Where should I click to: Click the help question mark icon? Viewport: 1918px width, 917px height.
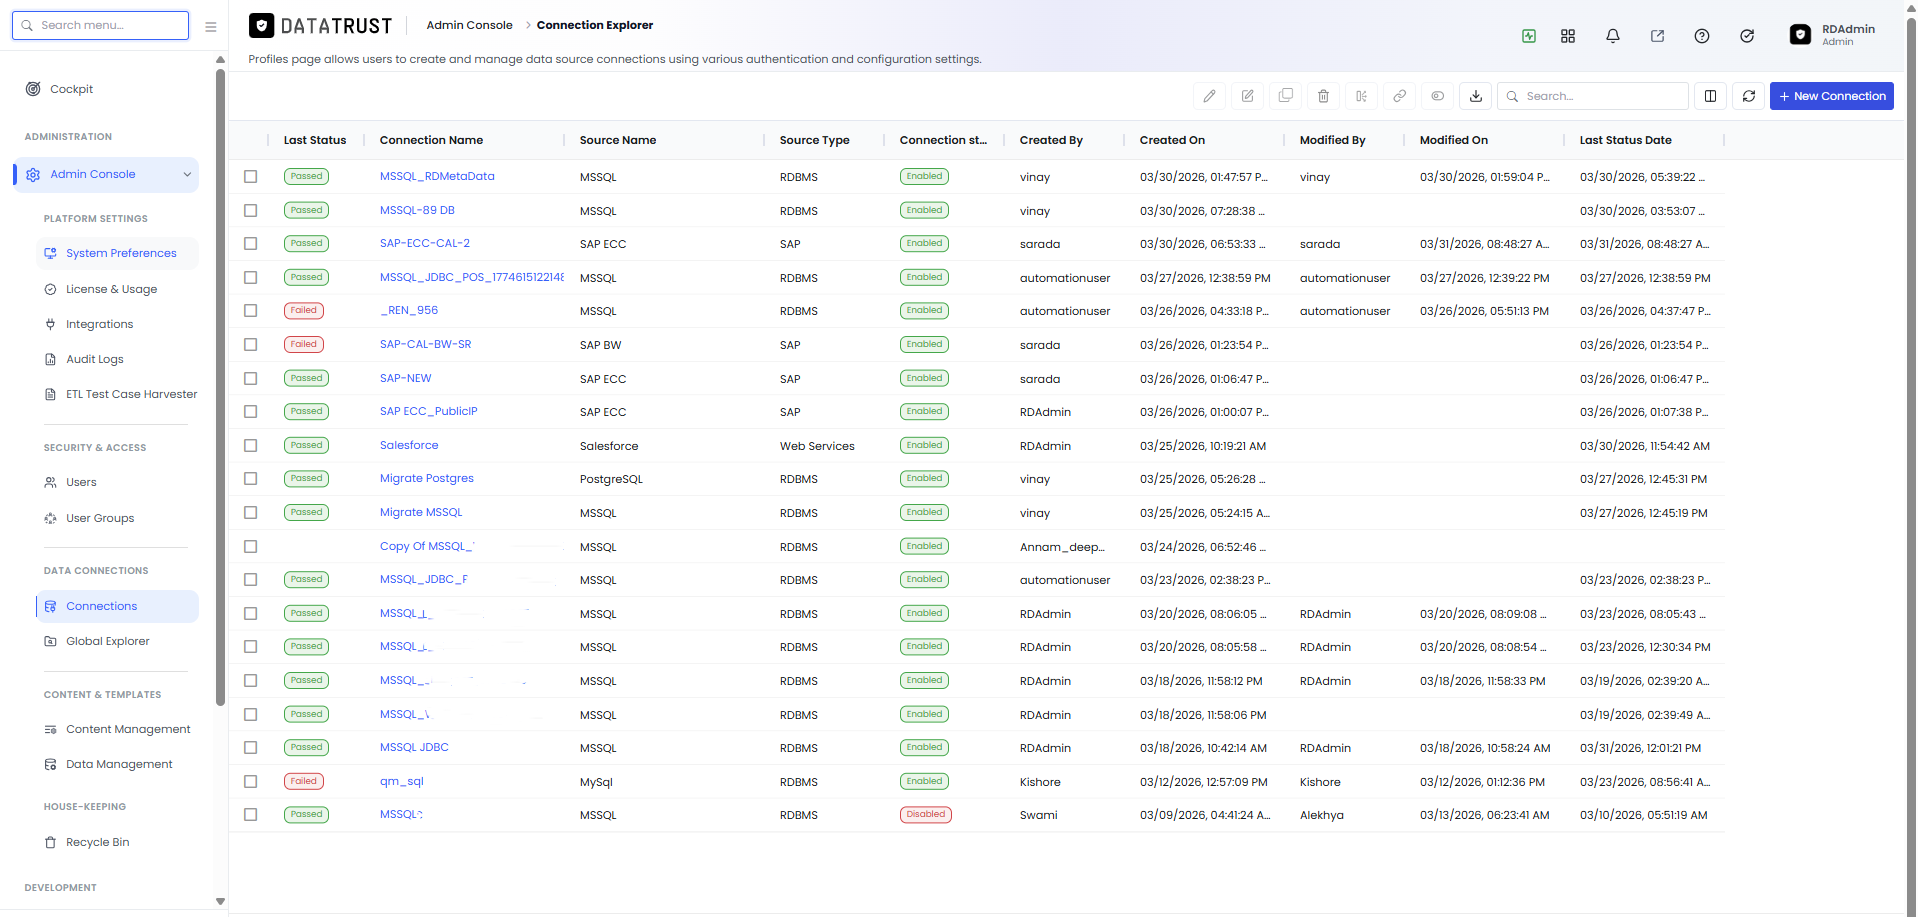[1701, 36]
